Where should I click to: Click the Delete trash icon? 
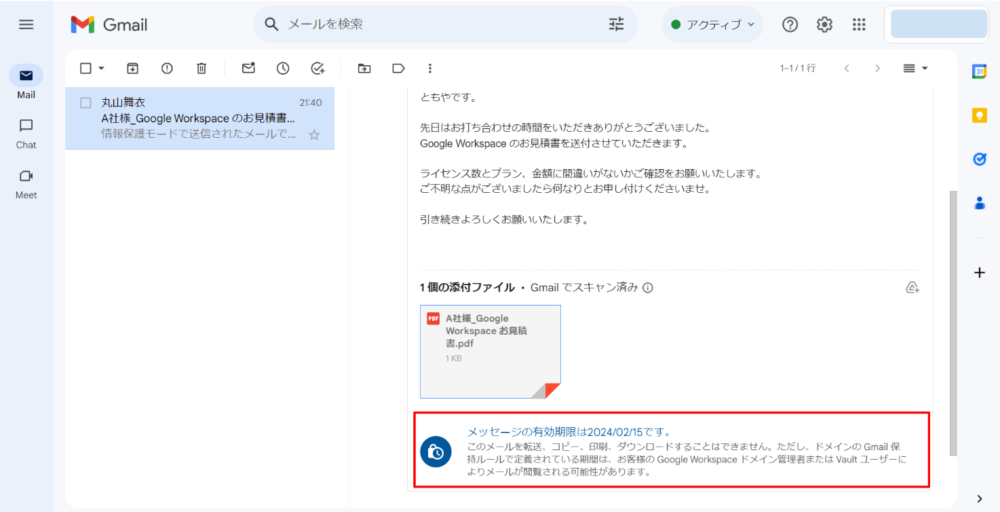point(202,68)
